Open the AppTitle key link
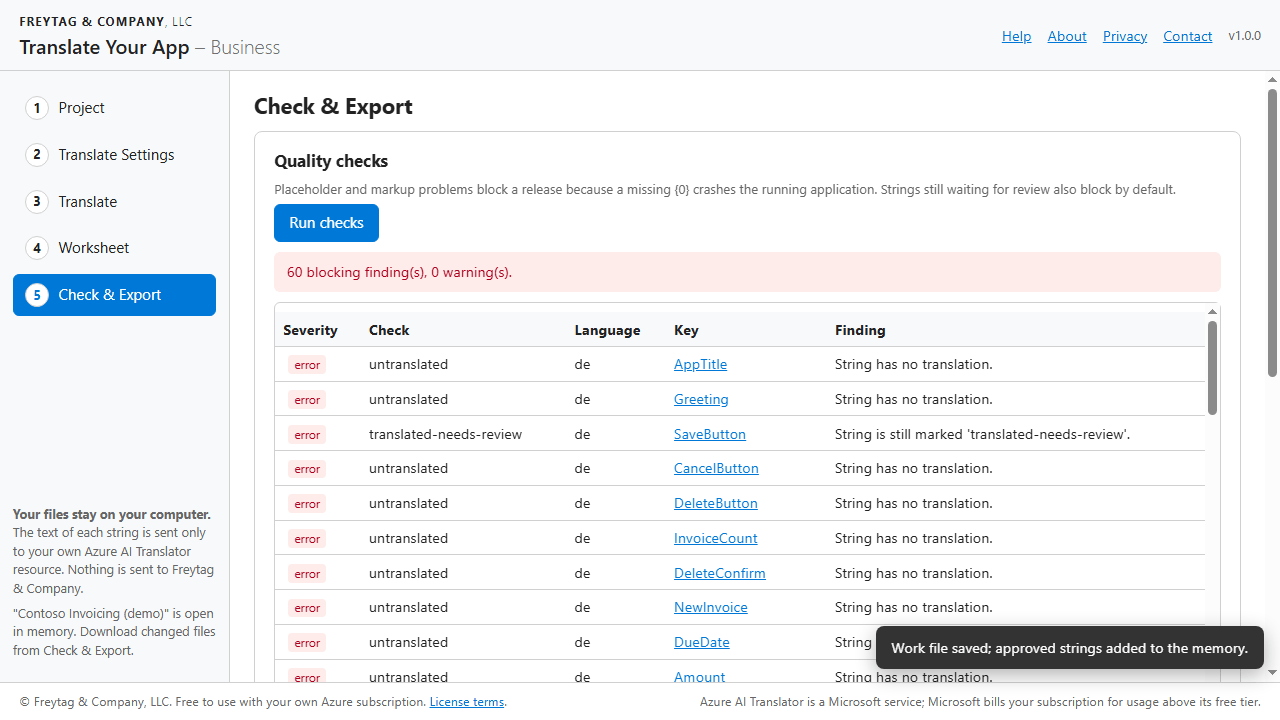 [x=700, y=364]
